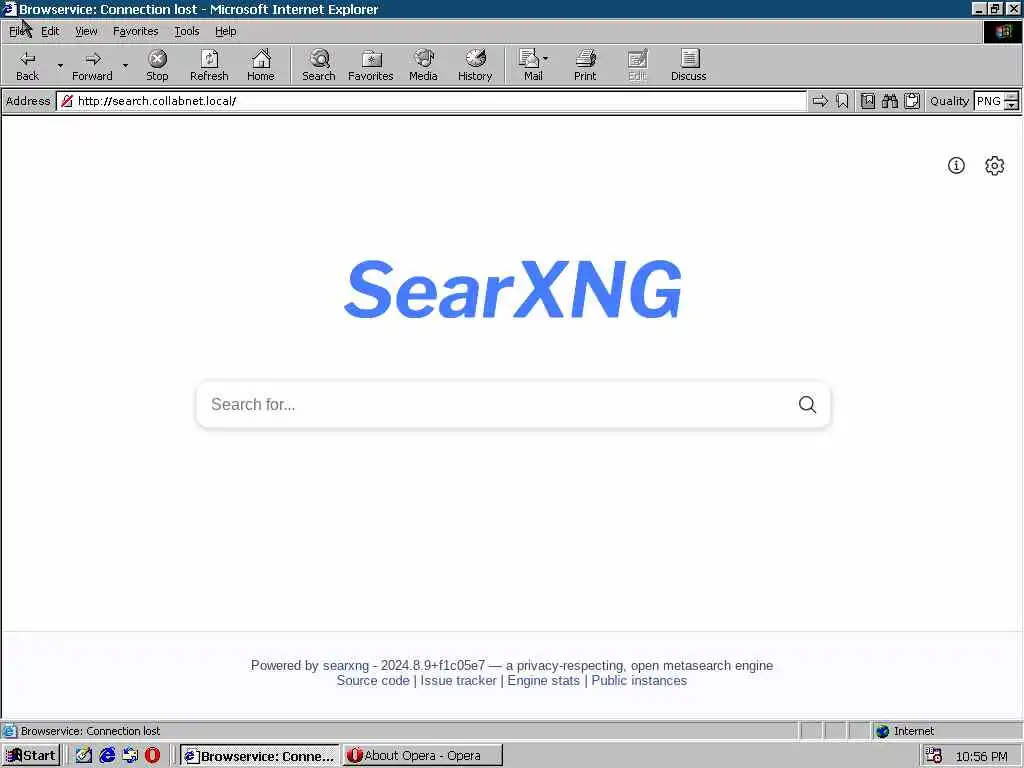1024x768 pixels.
Task: Click the magnifier search submit icon
Action: pyautogui.click(x=807, y=404)
